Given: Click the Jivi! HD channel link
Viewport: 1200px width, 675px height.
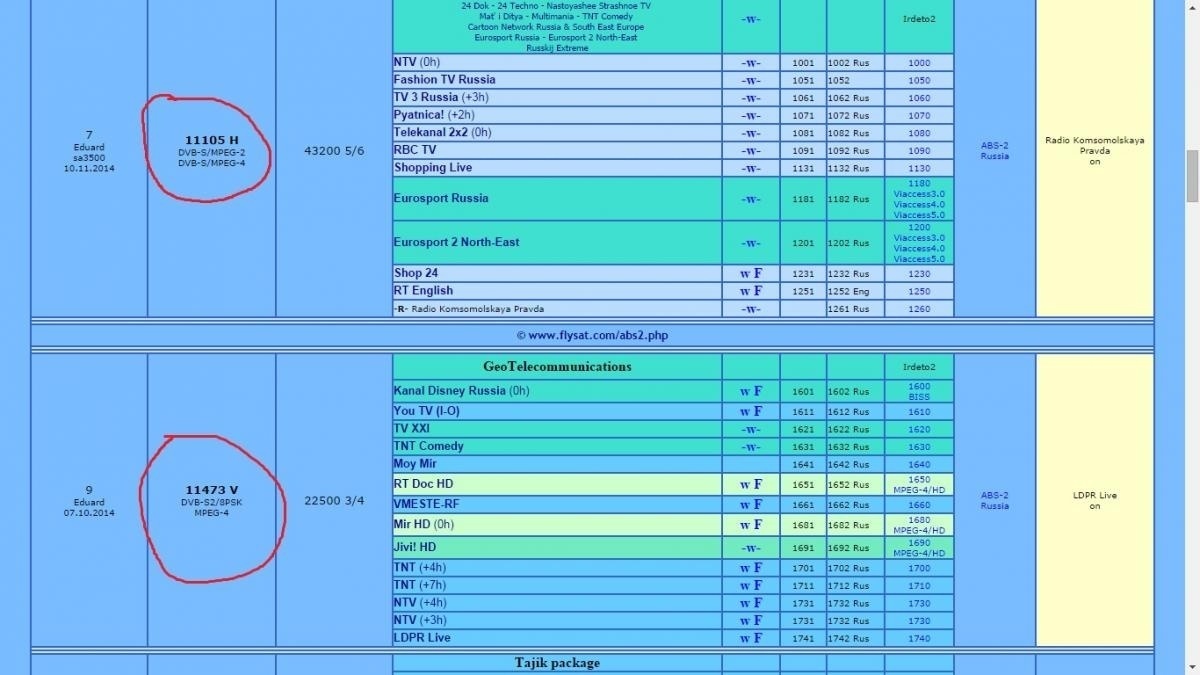Looking at the screenshot, I should [415, 547].
